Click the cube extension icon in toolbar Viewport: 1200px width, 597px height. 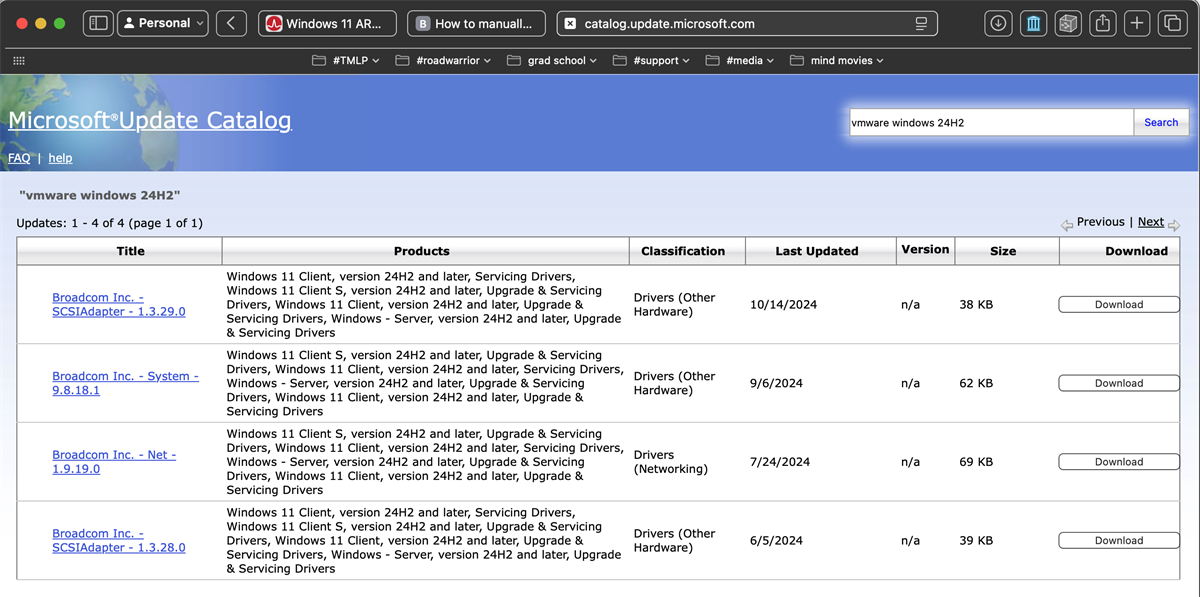(x=1068, y=23)
